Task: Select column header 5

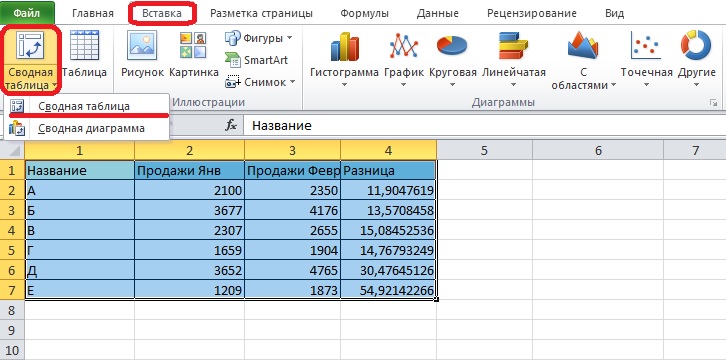Action: [x=484, y=150]
